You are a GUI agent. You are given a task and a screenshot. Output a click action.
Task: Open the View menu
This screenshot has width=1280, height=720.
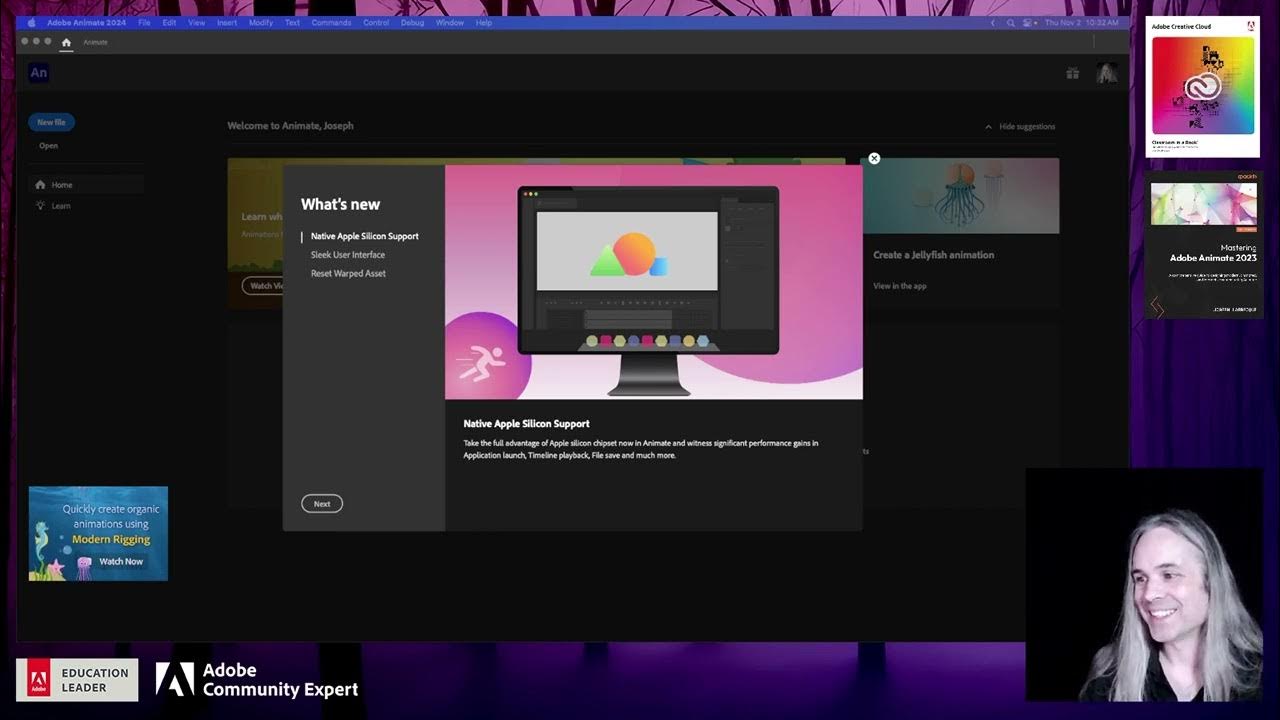pos(197,22)
